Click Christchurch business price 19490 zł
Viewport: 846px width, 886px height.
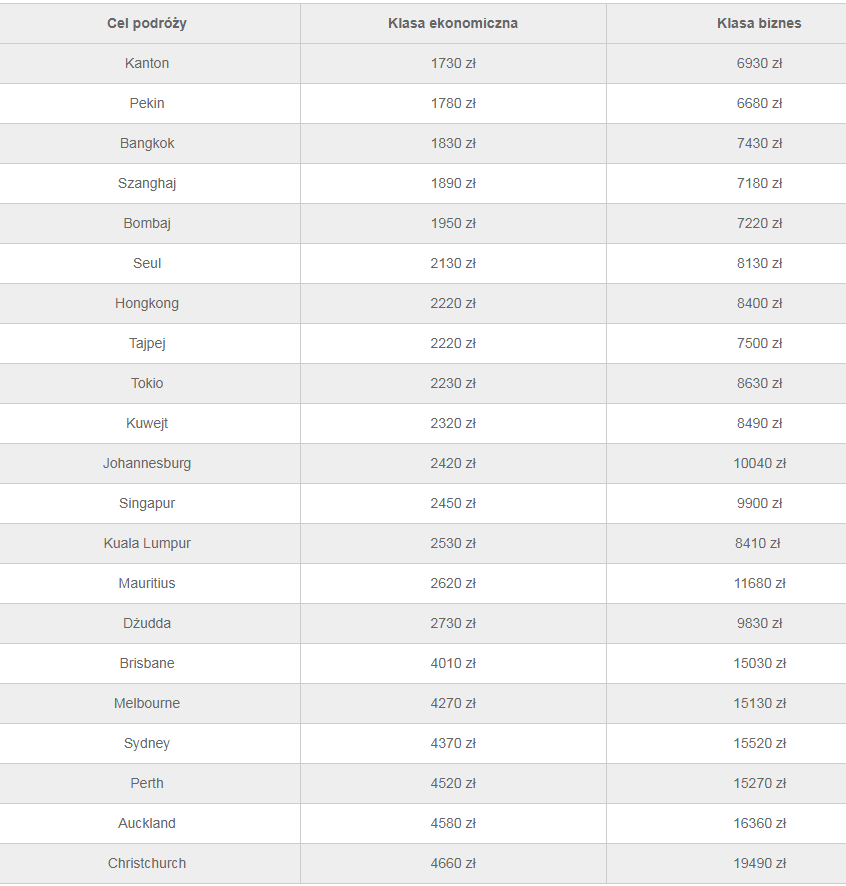[759, 863]
